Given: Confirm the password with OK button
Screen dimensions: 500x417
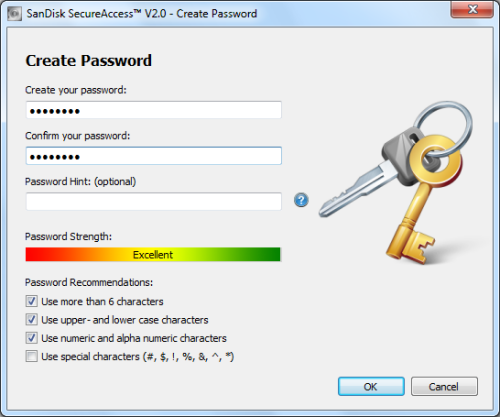Looking at the screenshot, I should (x=371, y=387).
